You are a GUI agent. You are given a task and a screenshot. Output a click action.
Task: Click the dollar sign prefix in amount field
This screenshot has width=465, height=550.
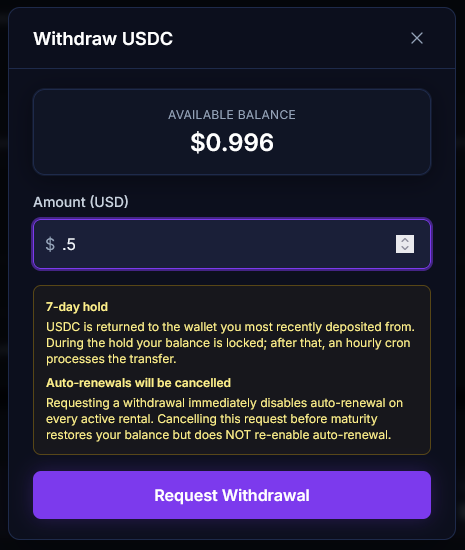pos(50,244)
